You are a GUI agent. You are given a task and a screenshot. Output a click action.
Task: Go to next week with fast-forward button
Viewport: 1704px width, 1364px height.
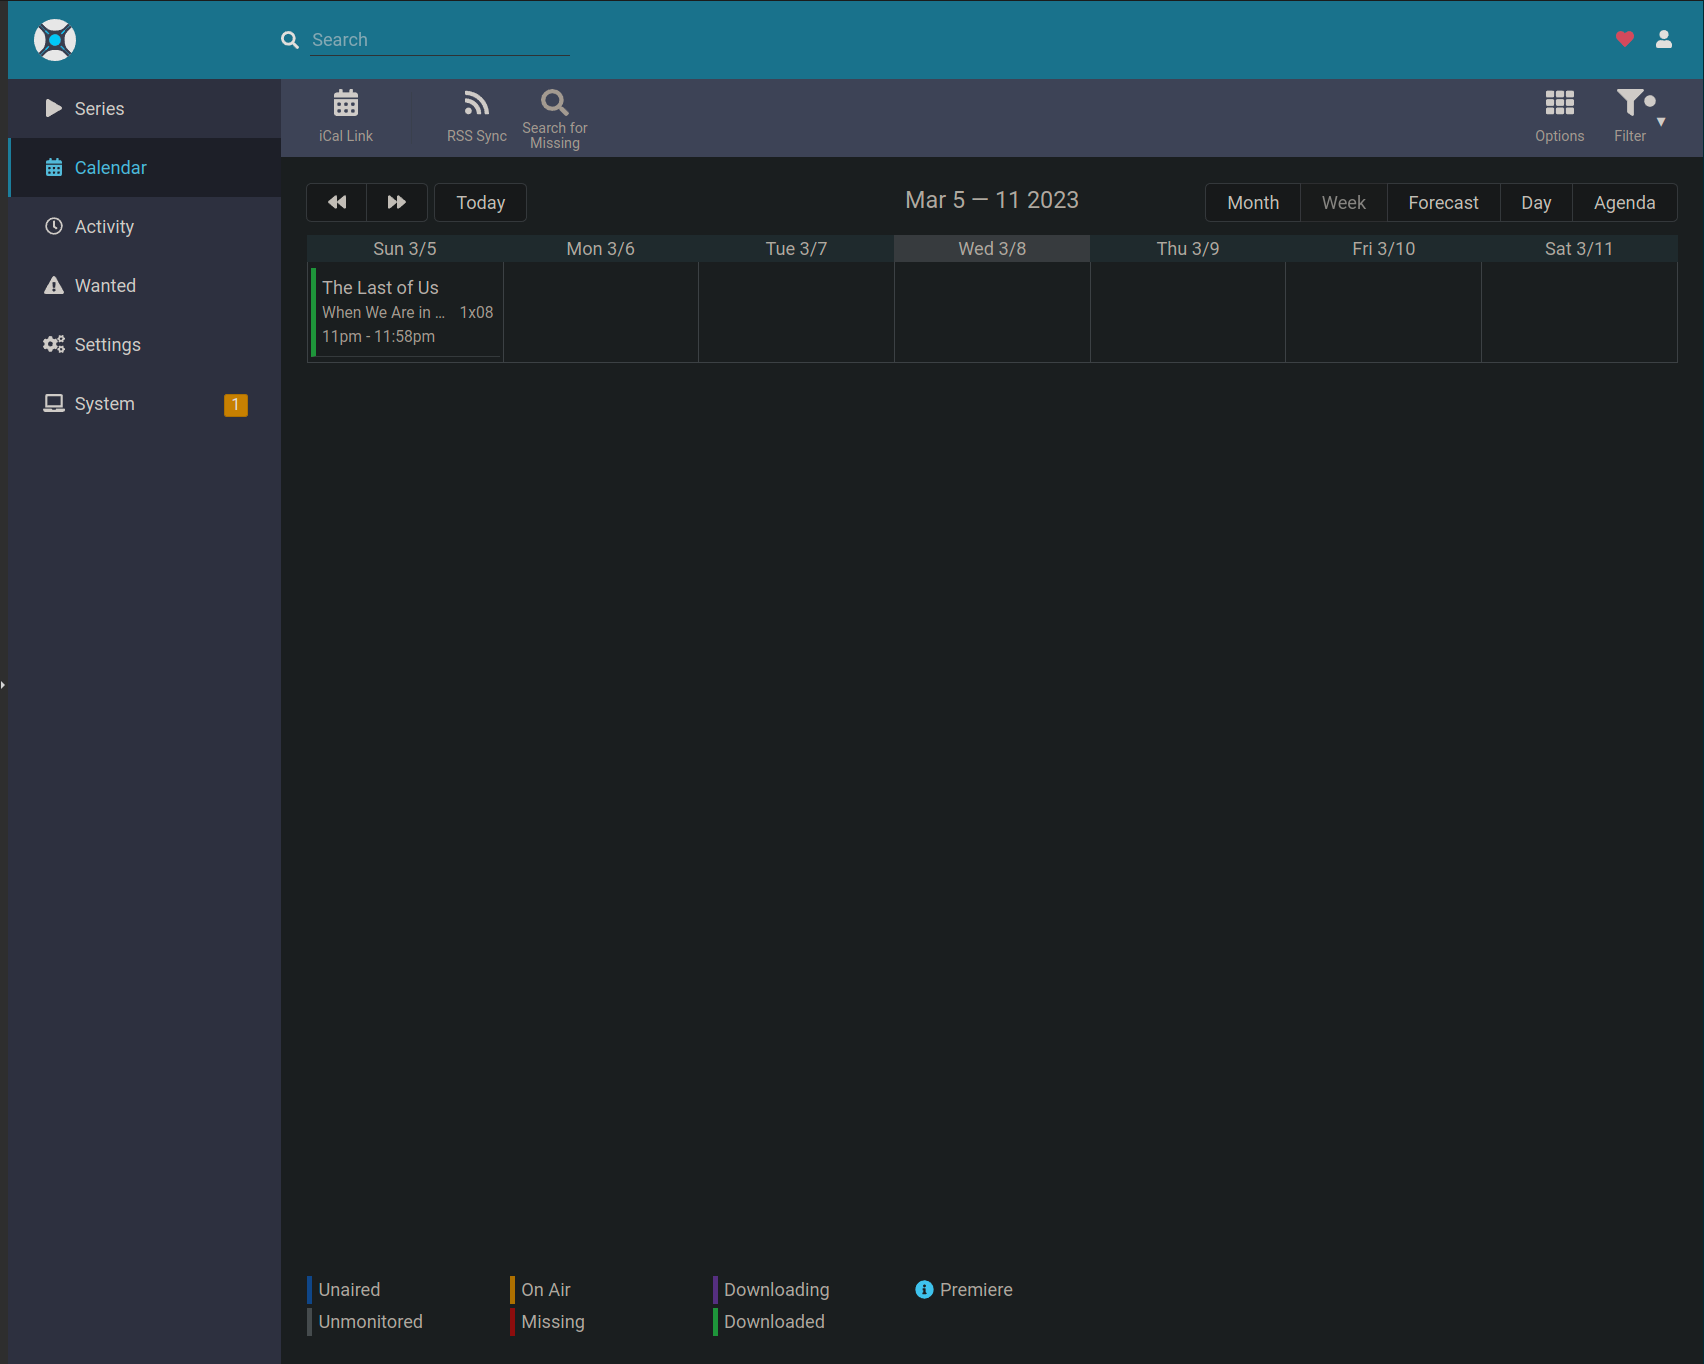coord(397,202)
